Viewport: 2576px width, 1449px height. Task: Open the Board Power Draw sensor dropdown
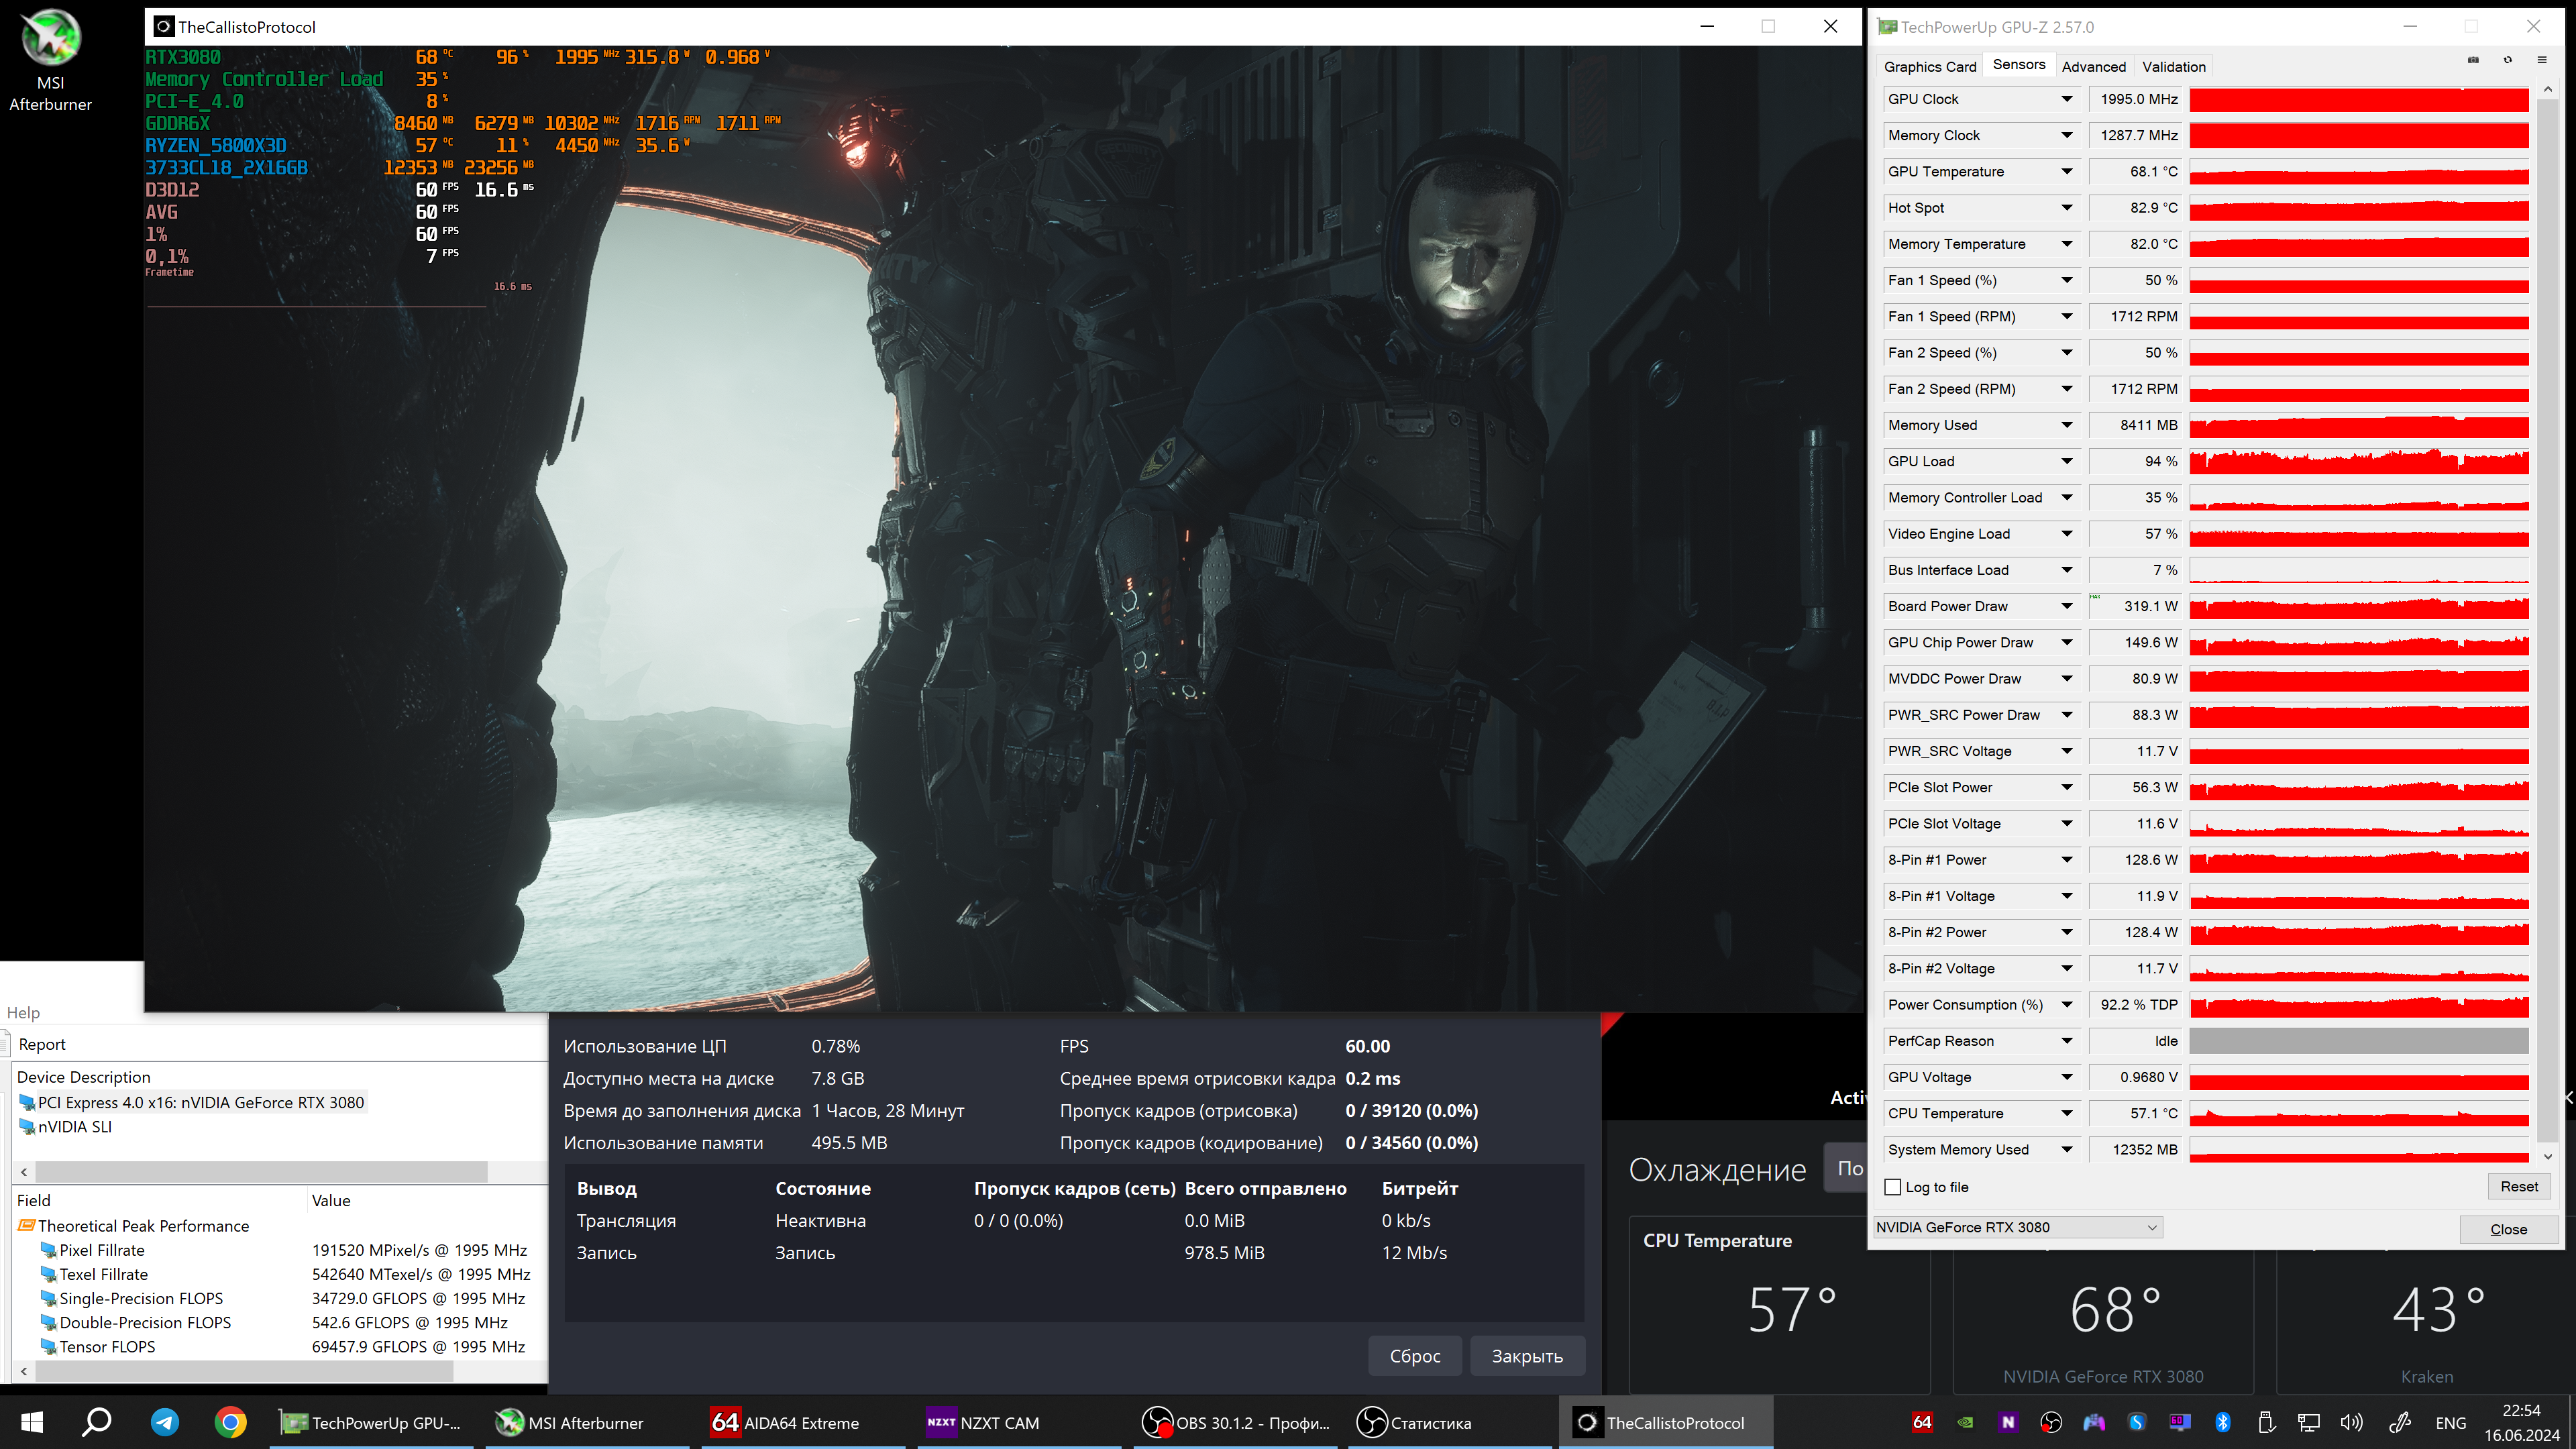click(2067, 606)
